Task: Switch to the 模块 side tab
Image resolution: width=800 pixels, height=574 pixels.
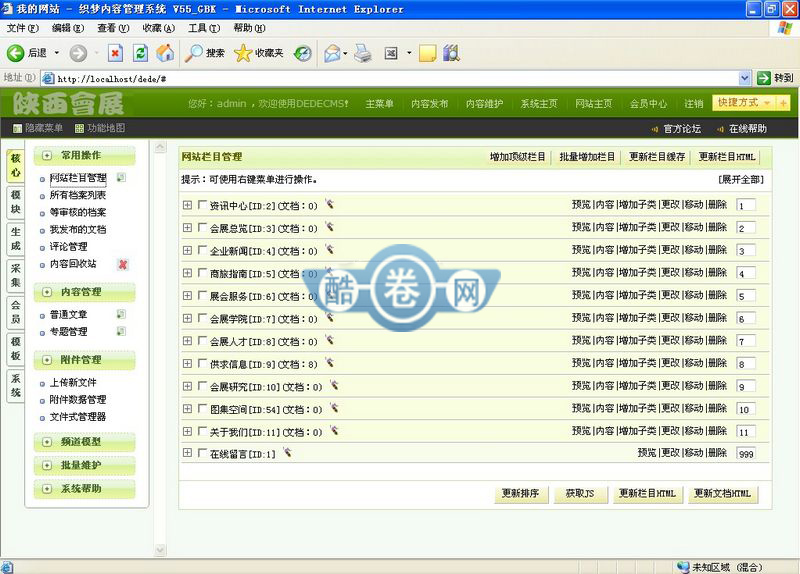Action: tap(16, 202)
